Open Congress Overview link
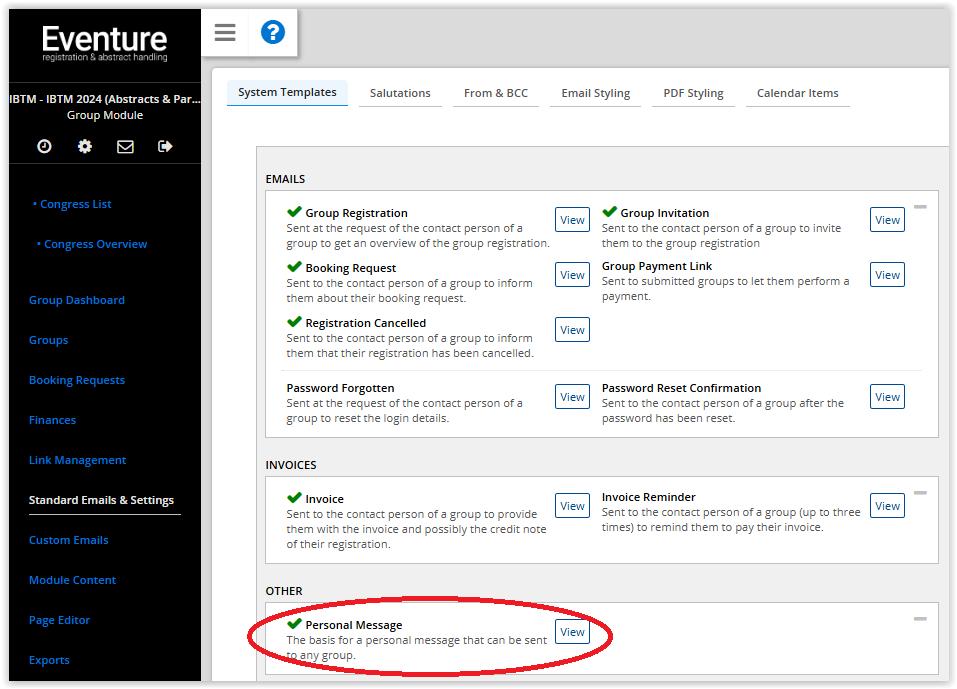Viewport: 957px width, 689px height. pyautogui.click(x=95, y=244)
